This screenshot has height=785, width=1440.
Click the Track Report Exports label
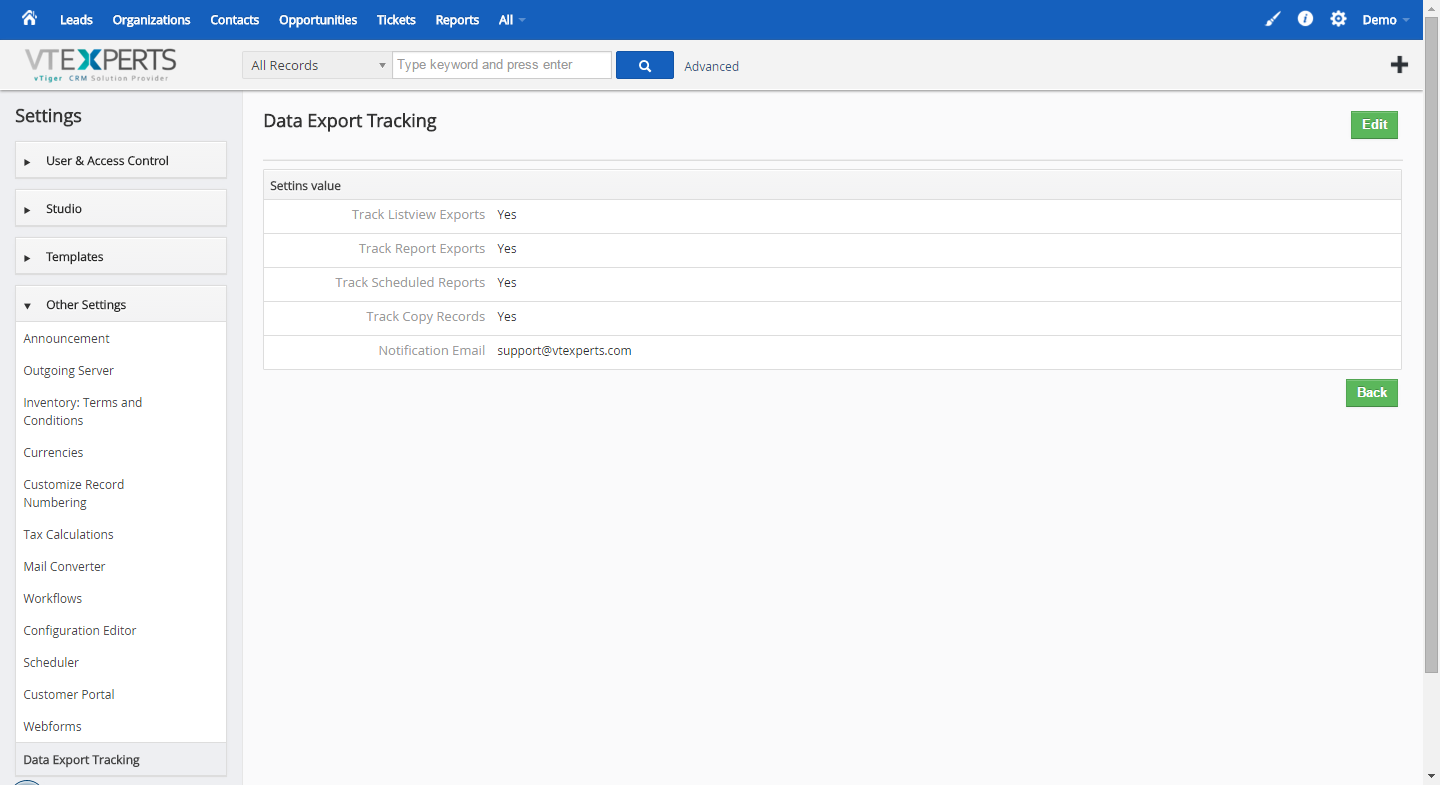click(x=422, y=248)
